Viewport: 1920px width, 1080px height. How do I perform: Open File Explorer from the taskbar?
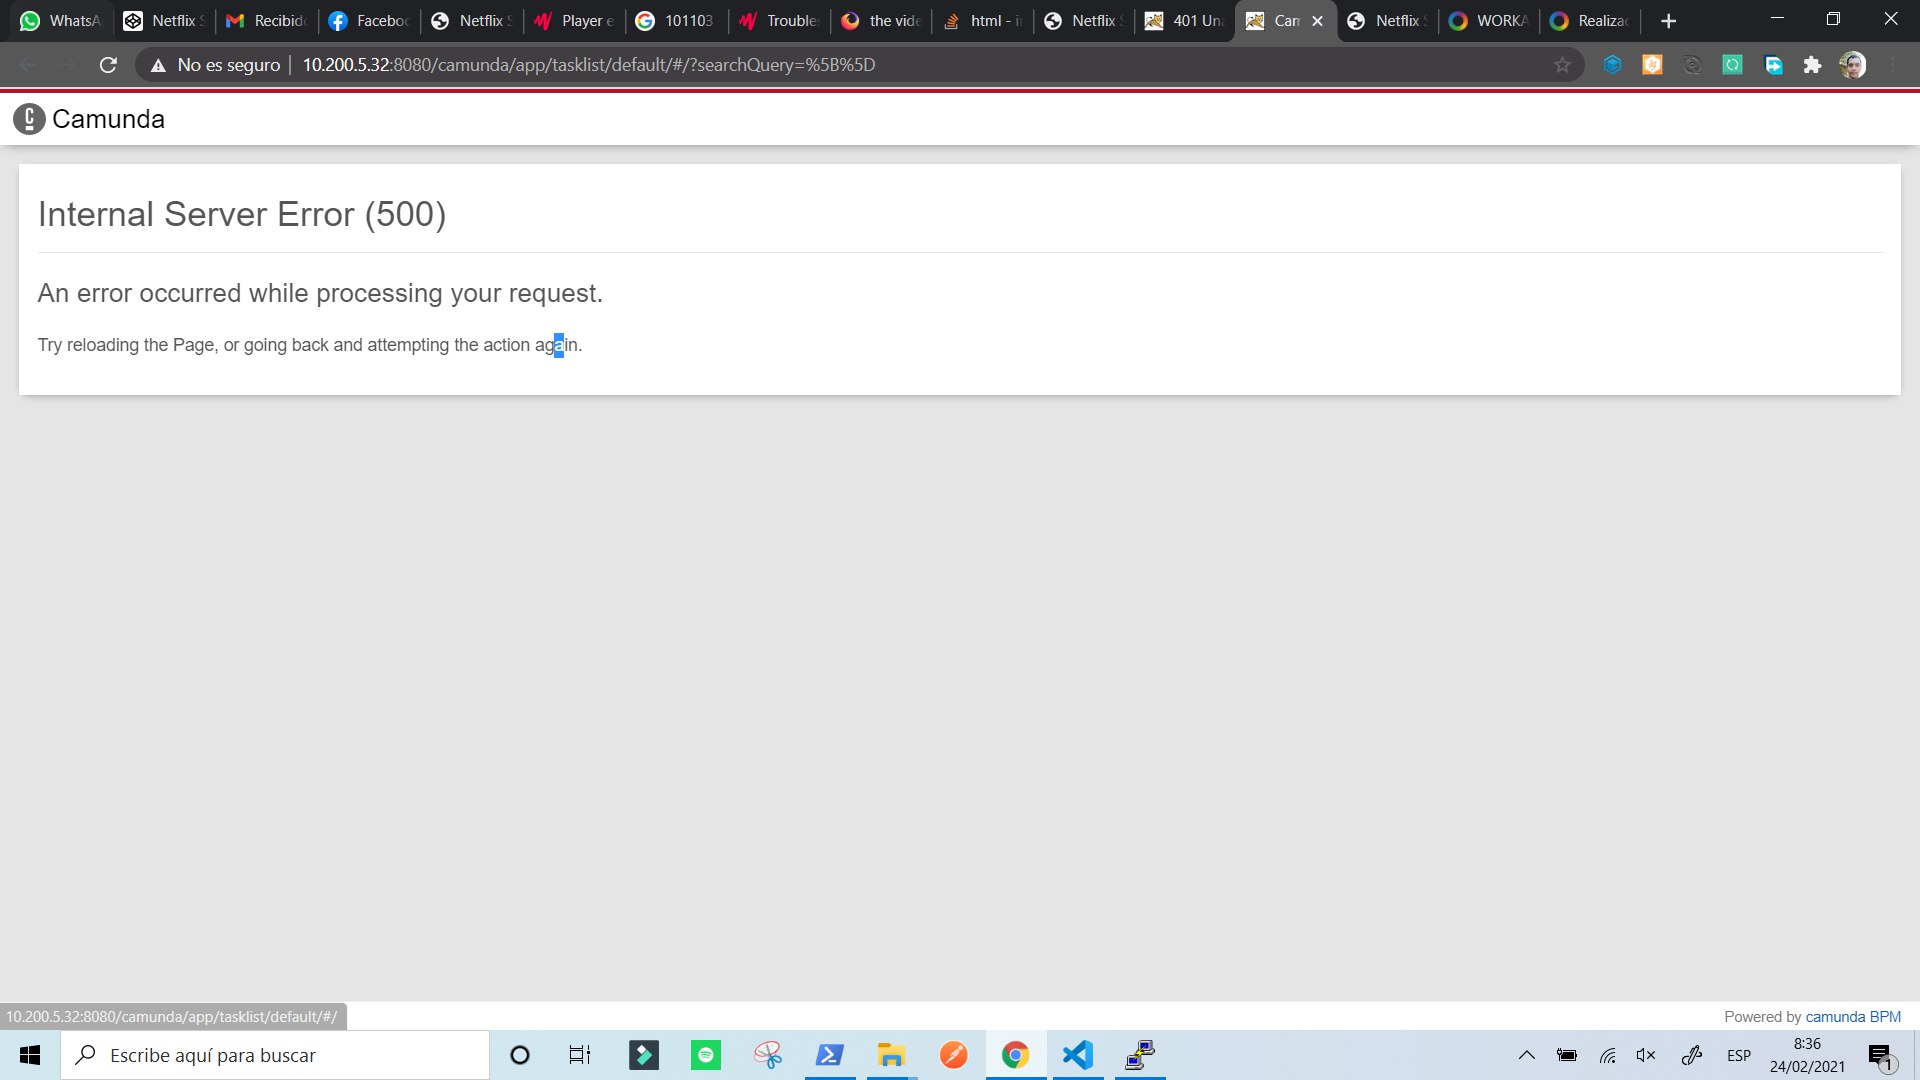pyautogui.click(x=891, y=1055)
